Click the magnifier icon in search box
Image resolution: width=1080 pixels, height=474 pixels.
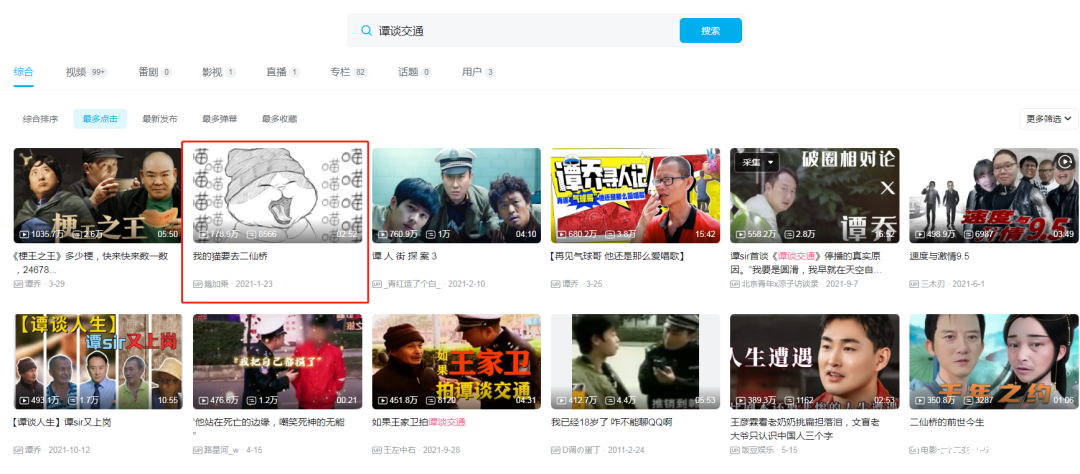(x=366, y=31)
